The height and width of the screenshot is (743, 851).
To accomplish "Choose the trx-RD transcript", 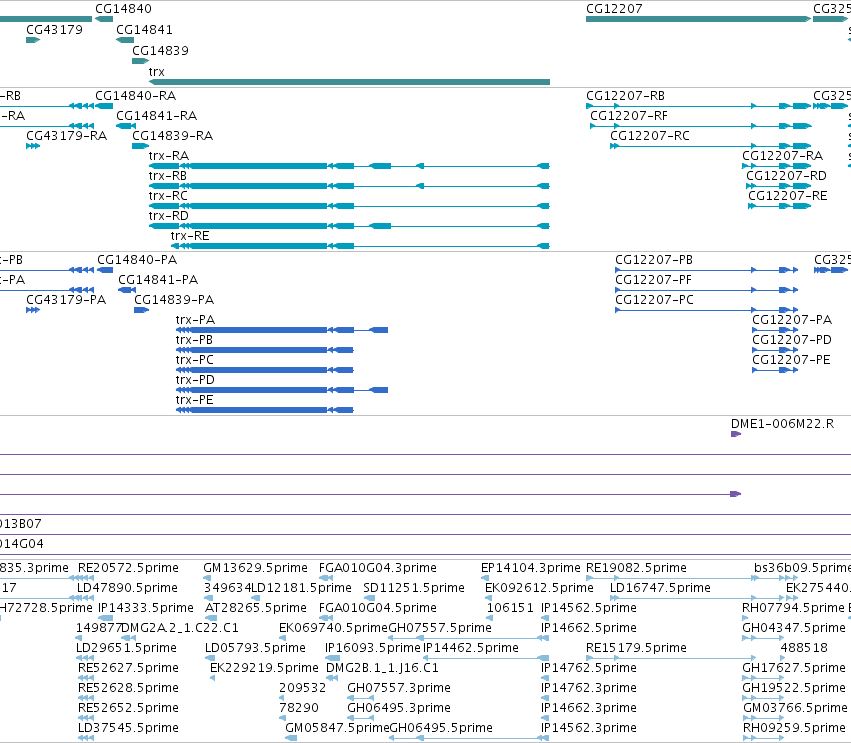I will pos(349,226).
